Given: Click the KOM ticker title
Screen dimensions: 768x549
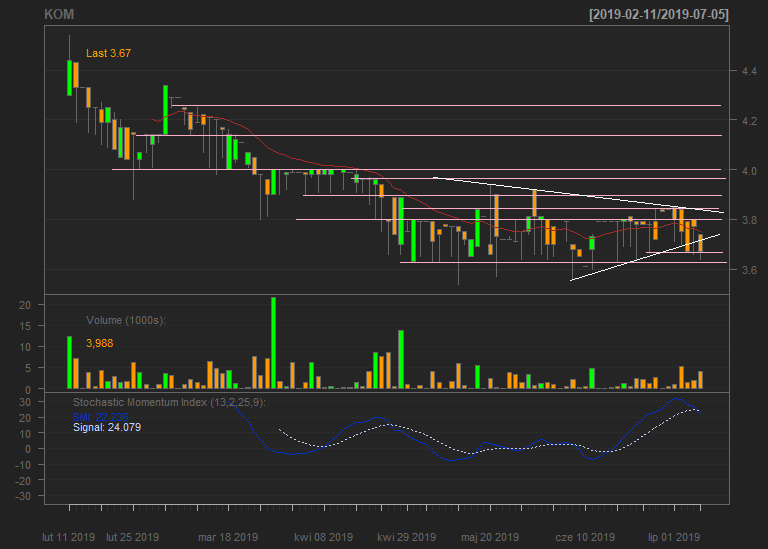Looking at the screenshot, I should 59,14.
